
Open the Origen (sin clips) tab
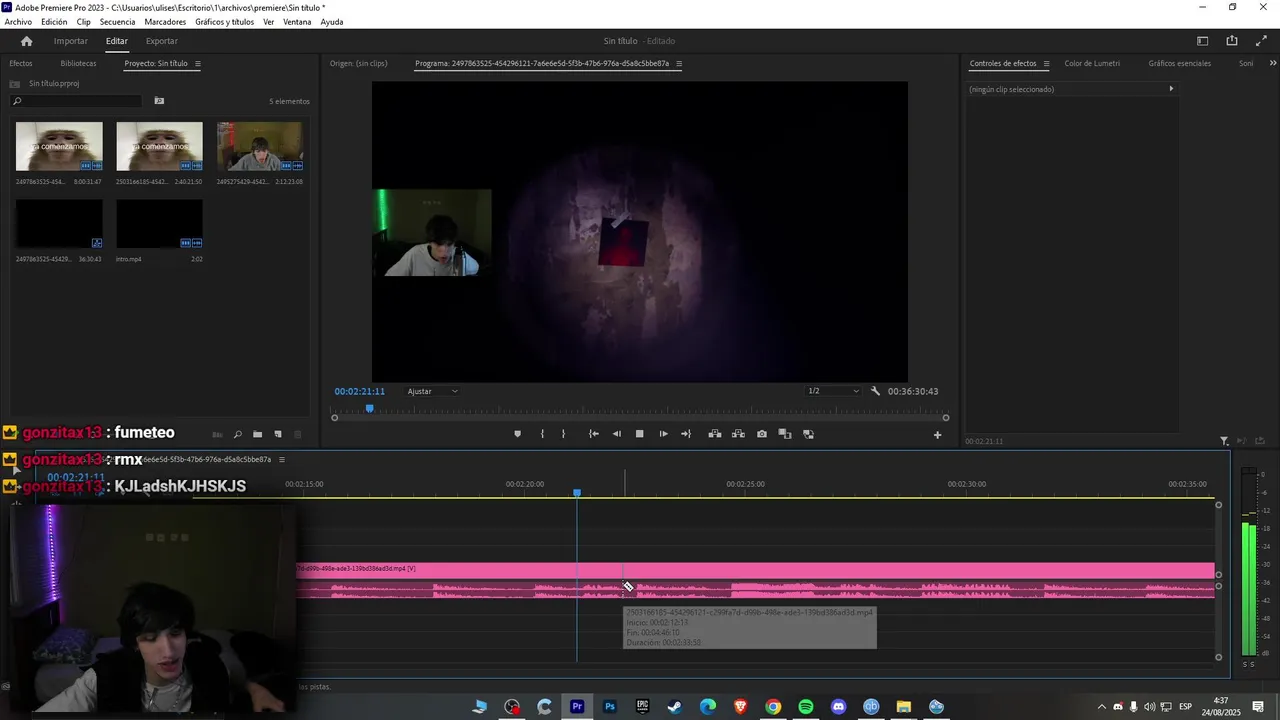point(358,64)
